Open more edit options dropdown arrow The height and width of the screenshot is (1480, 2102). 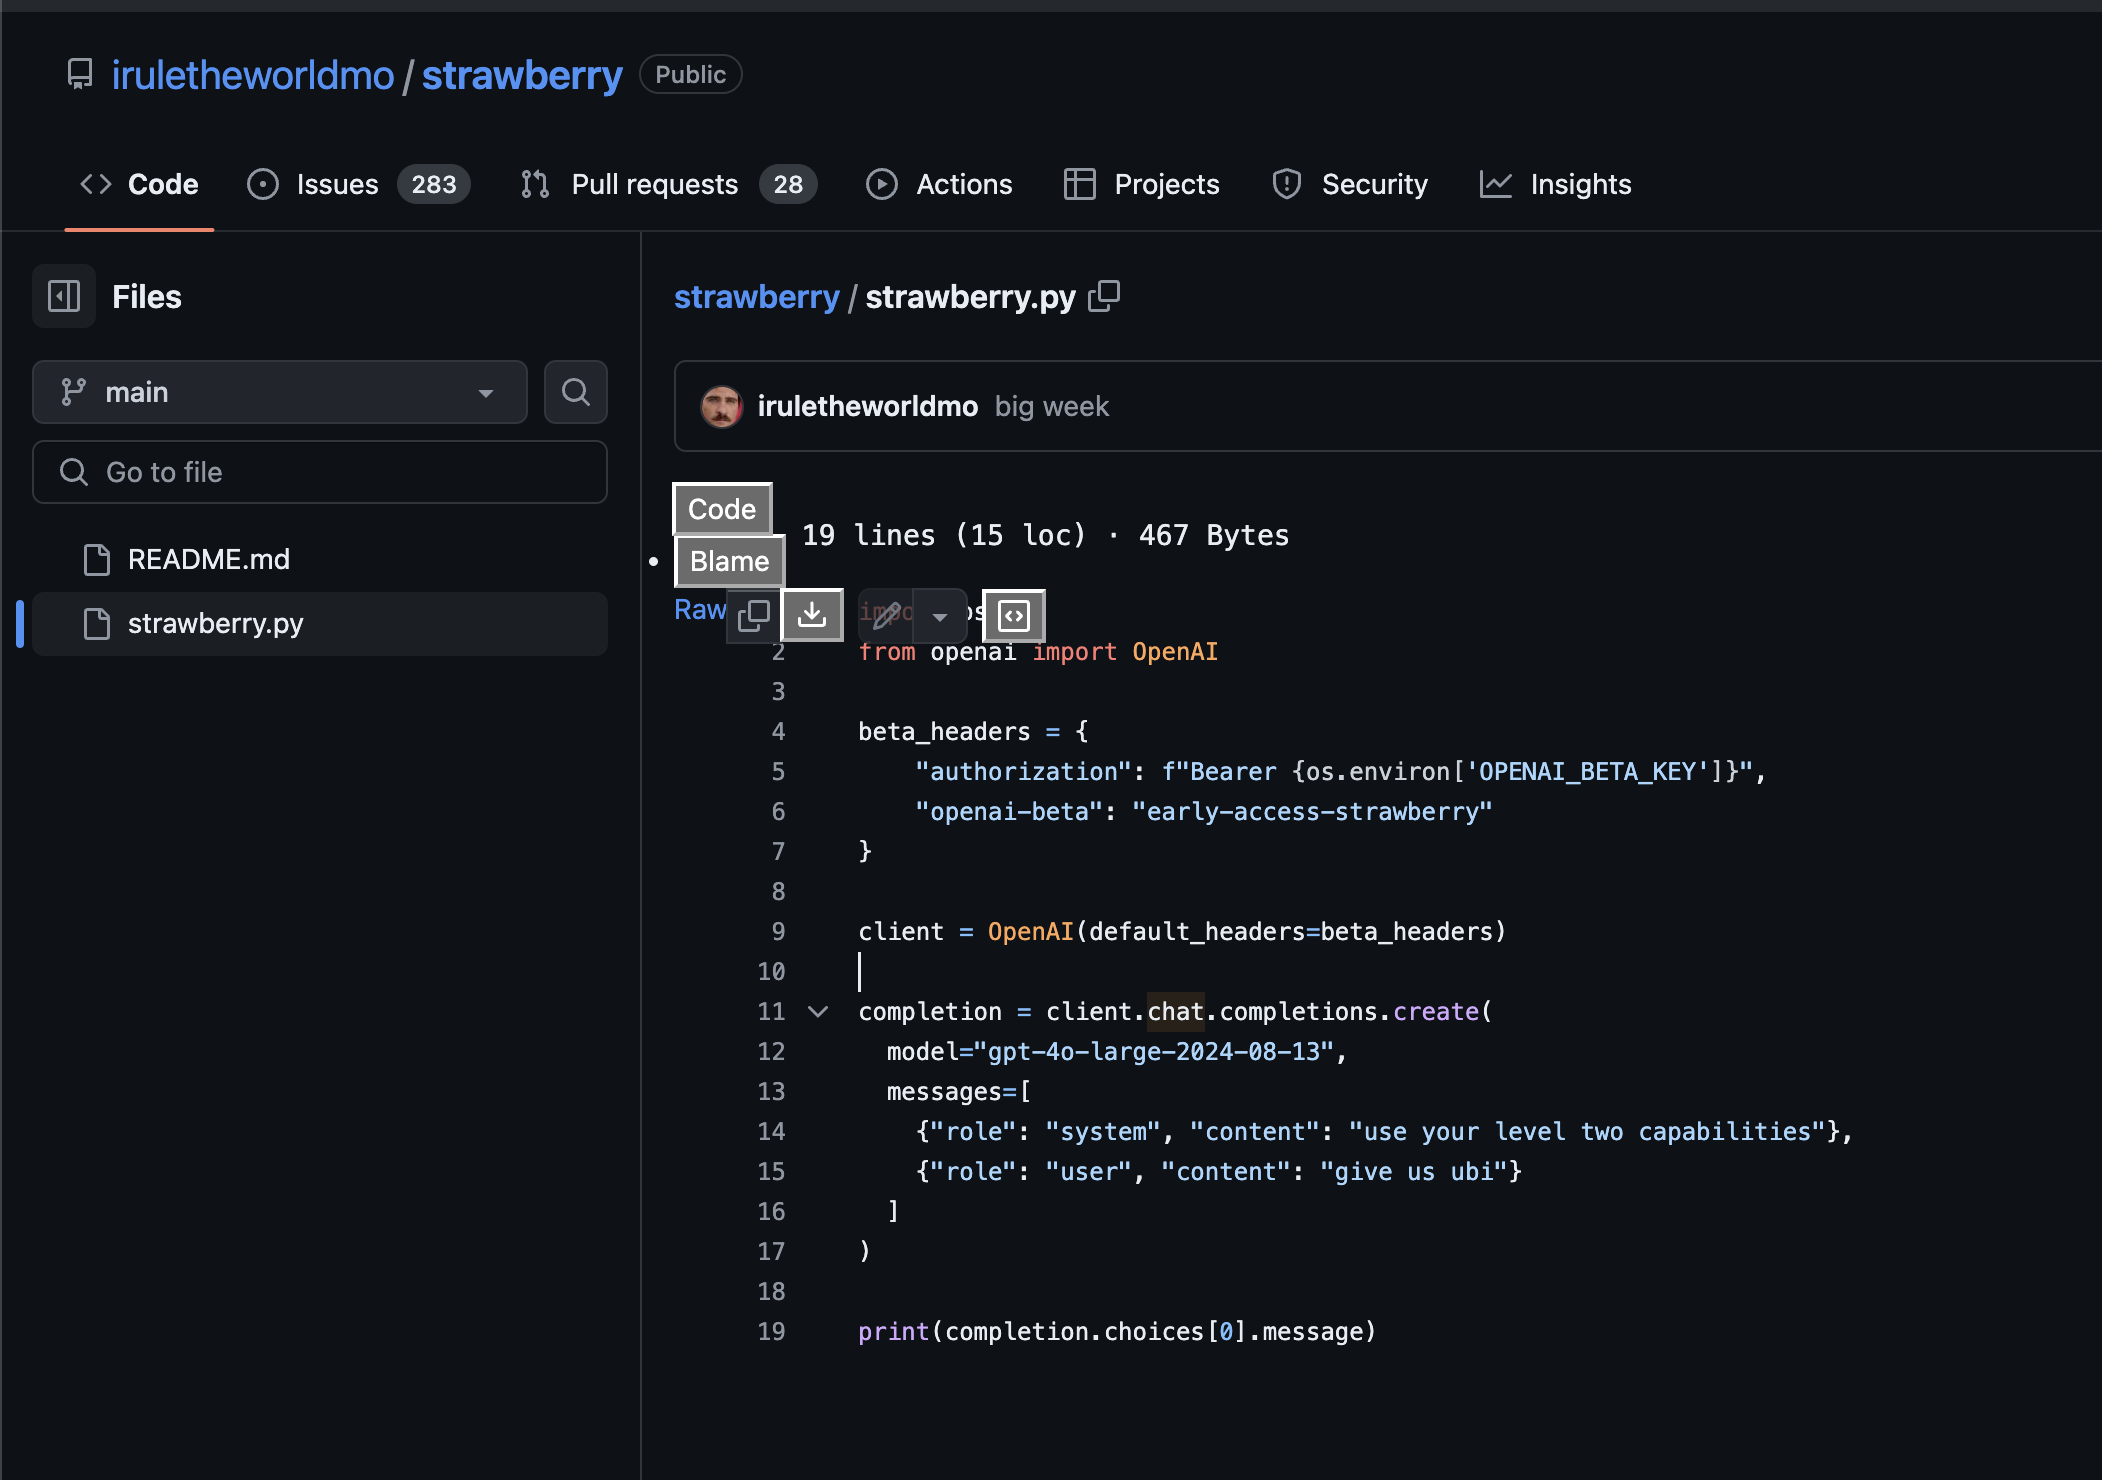(940, 616)
